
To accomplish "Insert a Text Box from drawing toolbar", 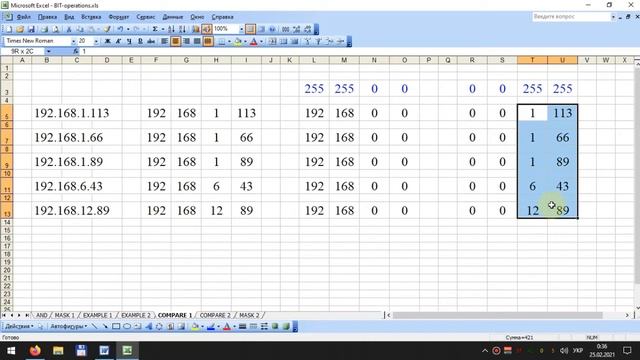I will [138, 327].
